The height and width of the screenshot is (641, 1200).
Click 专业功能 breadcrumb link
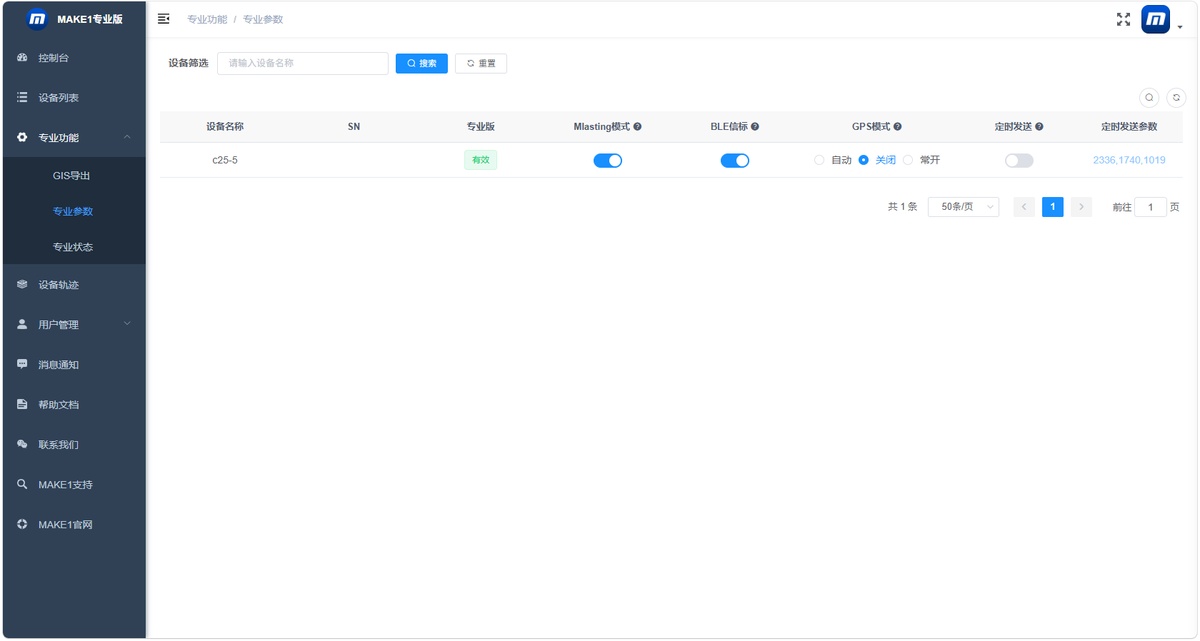tap(207, 20)
